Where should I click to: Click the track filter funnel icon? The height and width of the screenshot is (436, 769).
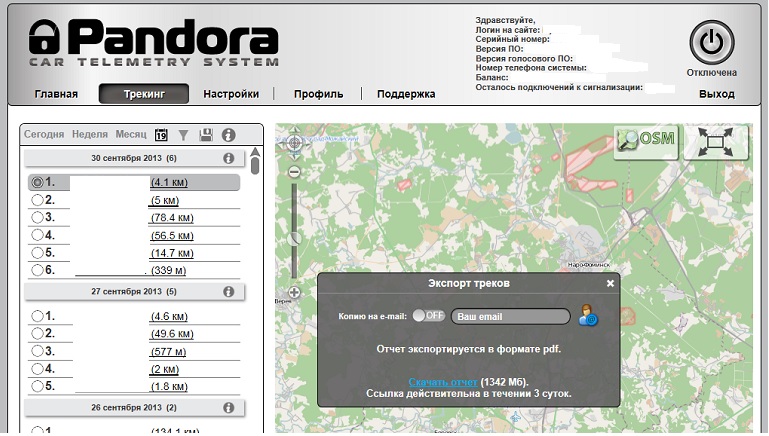coord(183,135)
